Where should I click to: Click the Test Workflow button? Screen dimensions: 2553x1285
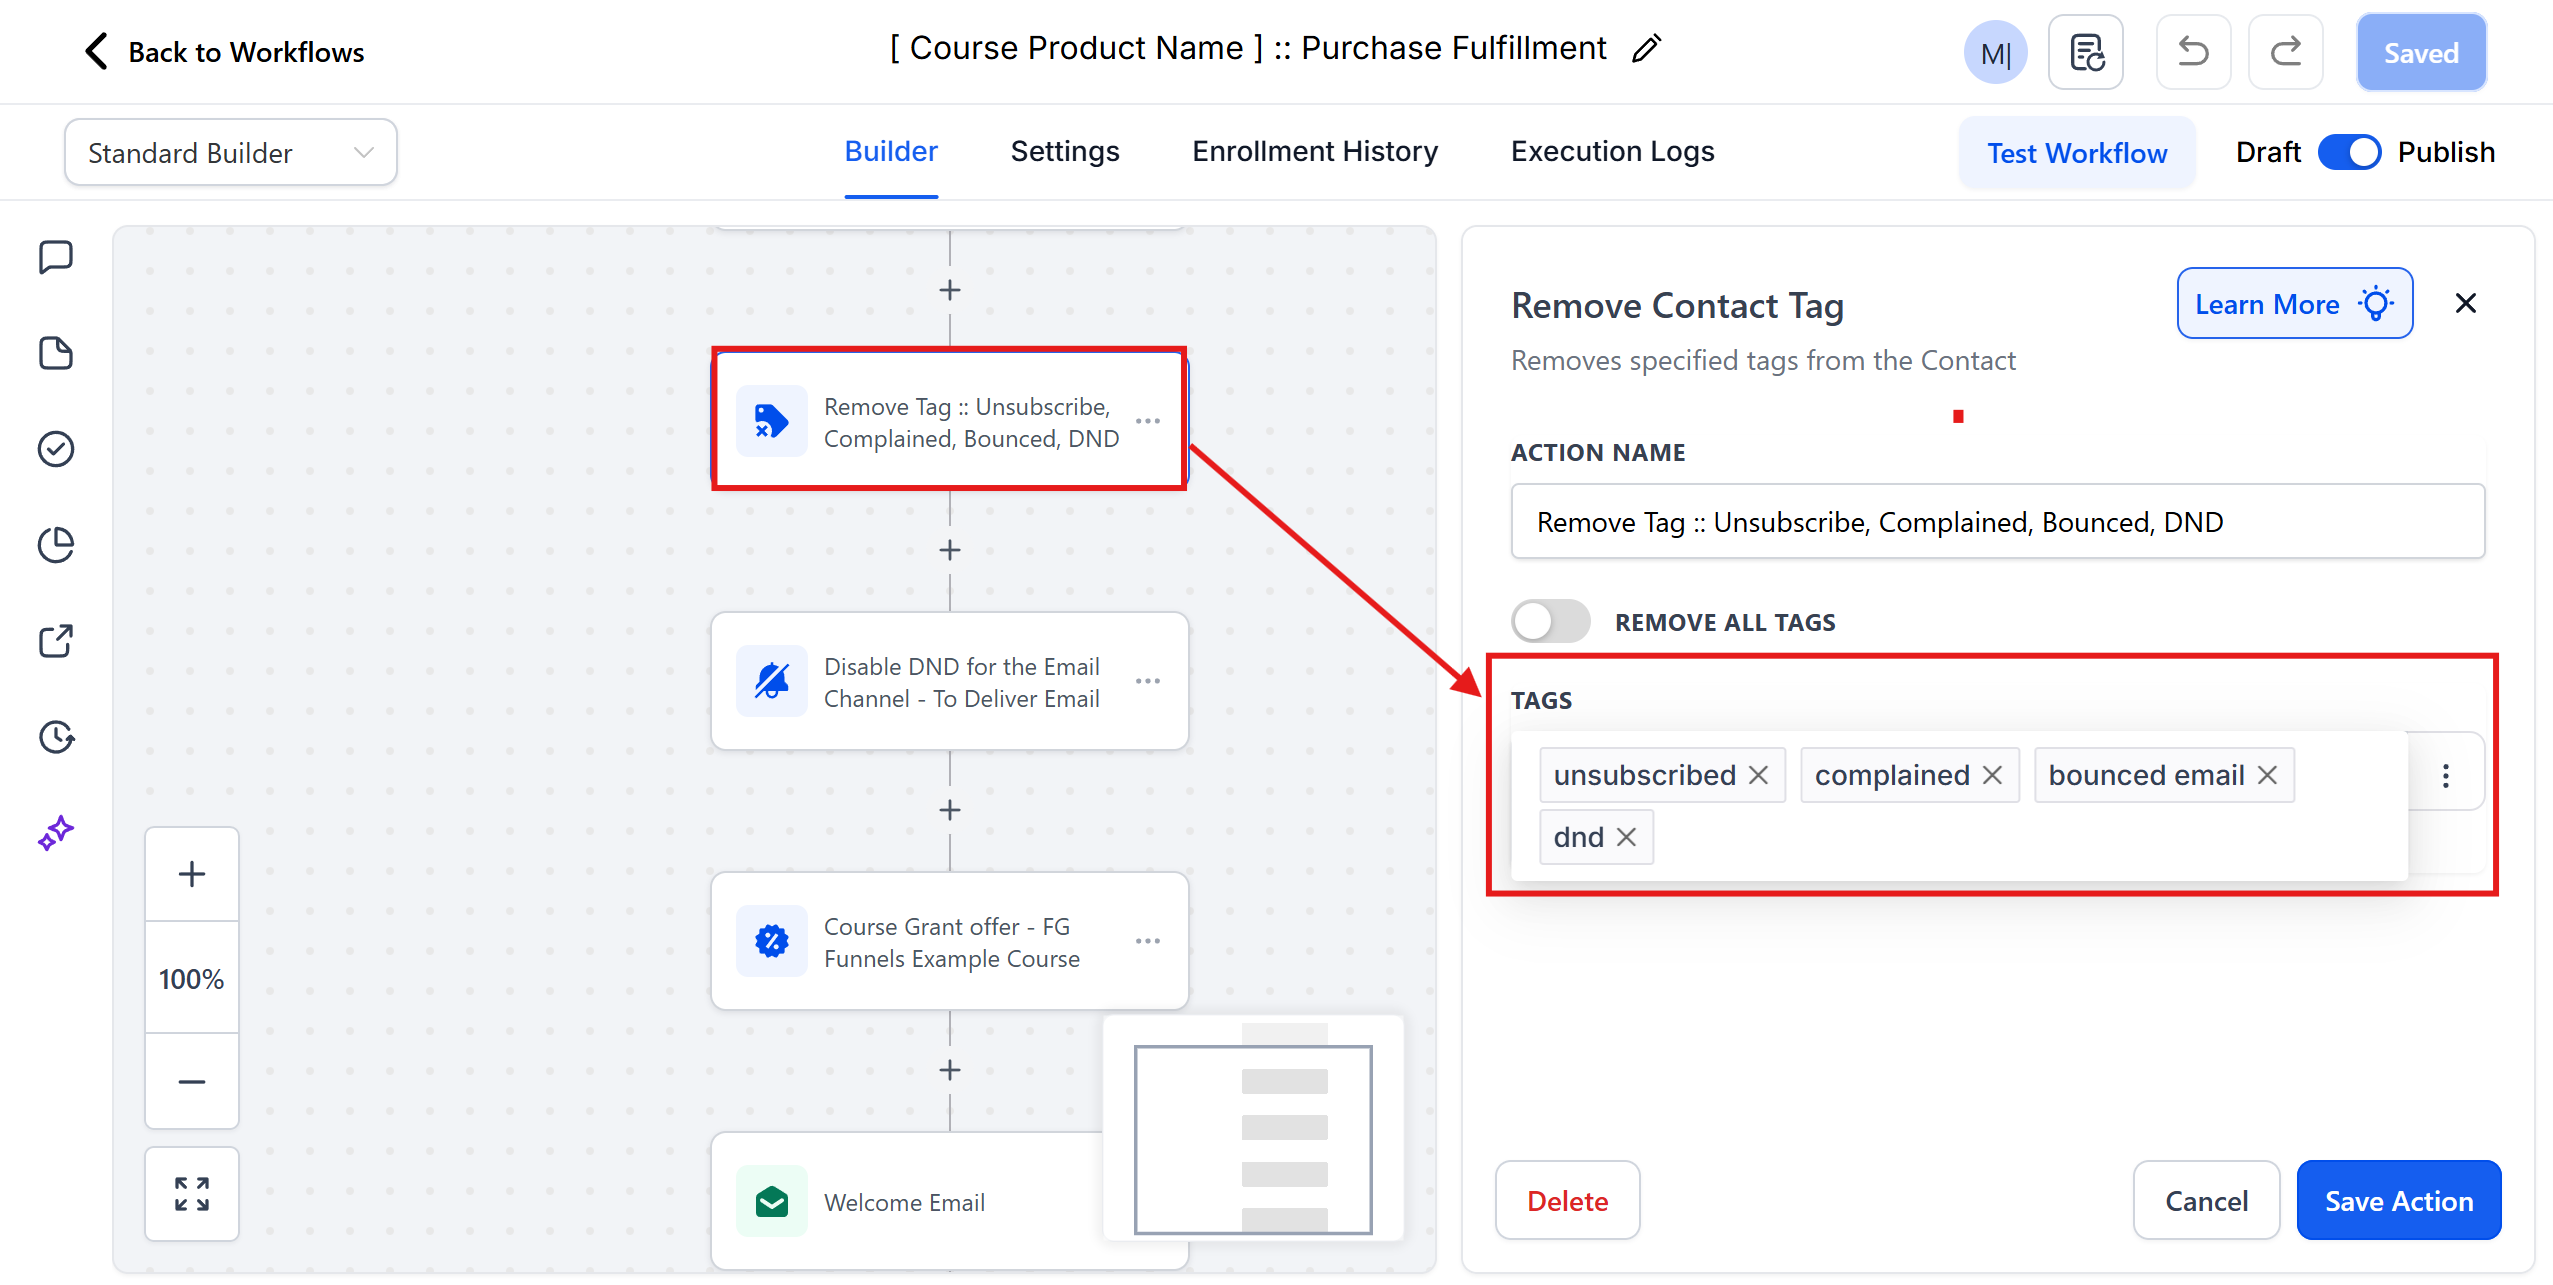tap(2076, 152)
